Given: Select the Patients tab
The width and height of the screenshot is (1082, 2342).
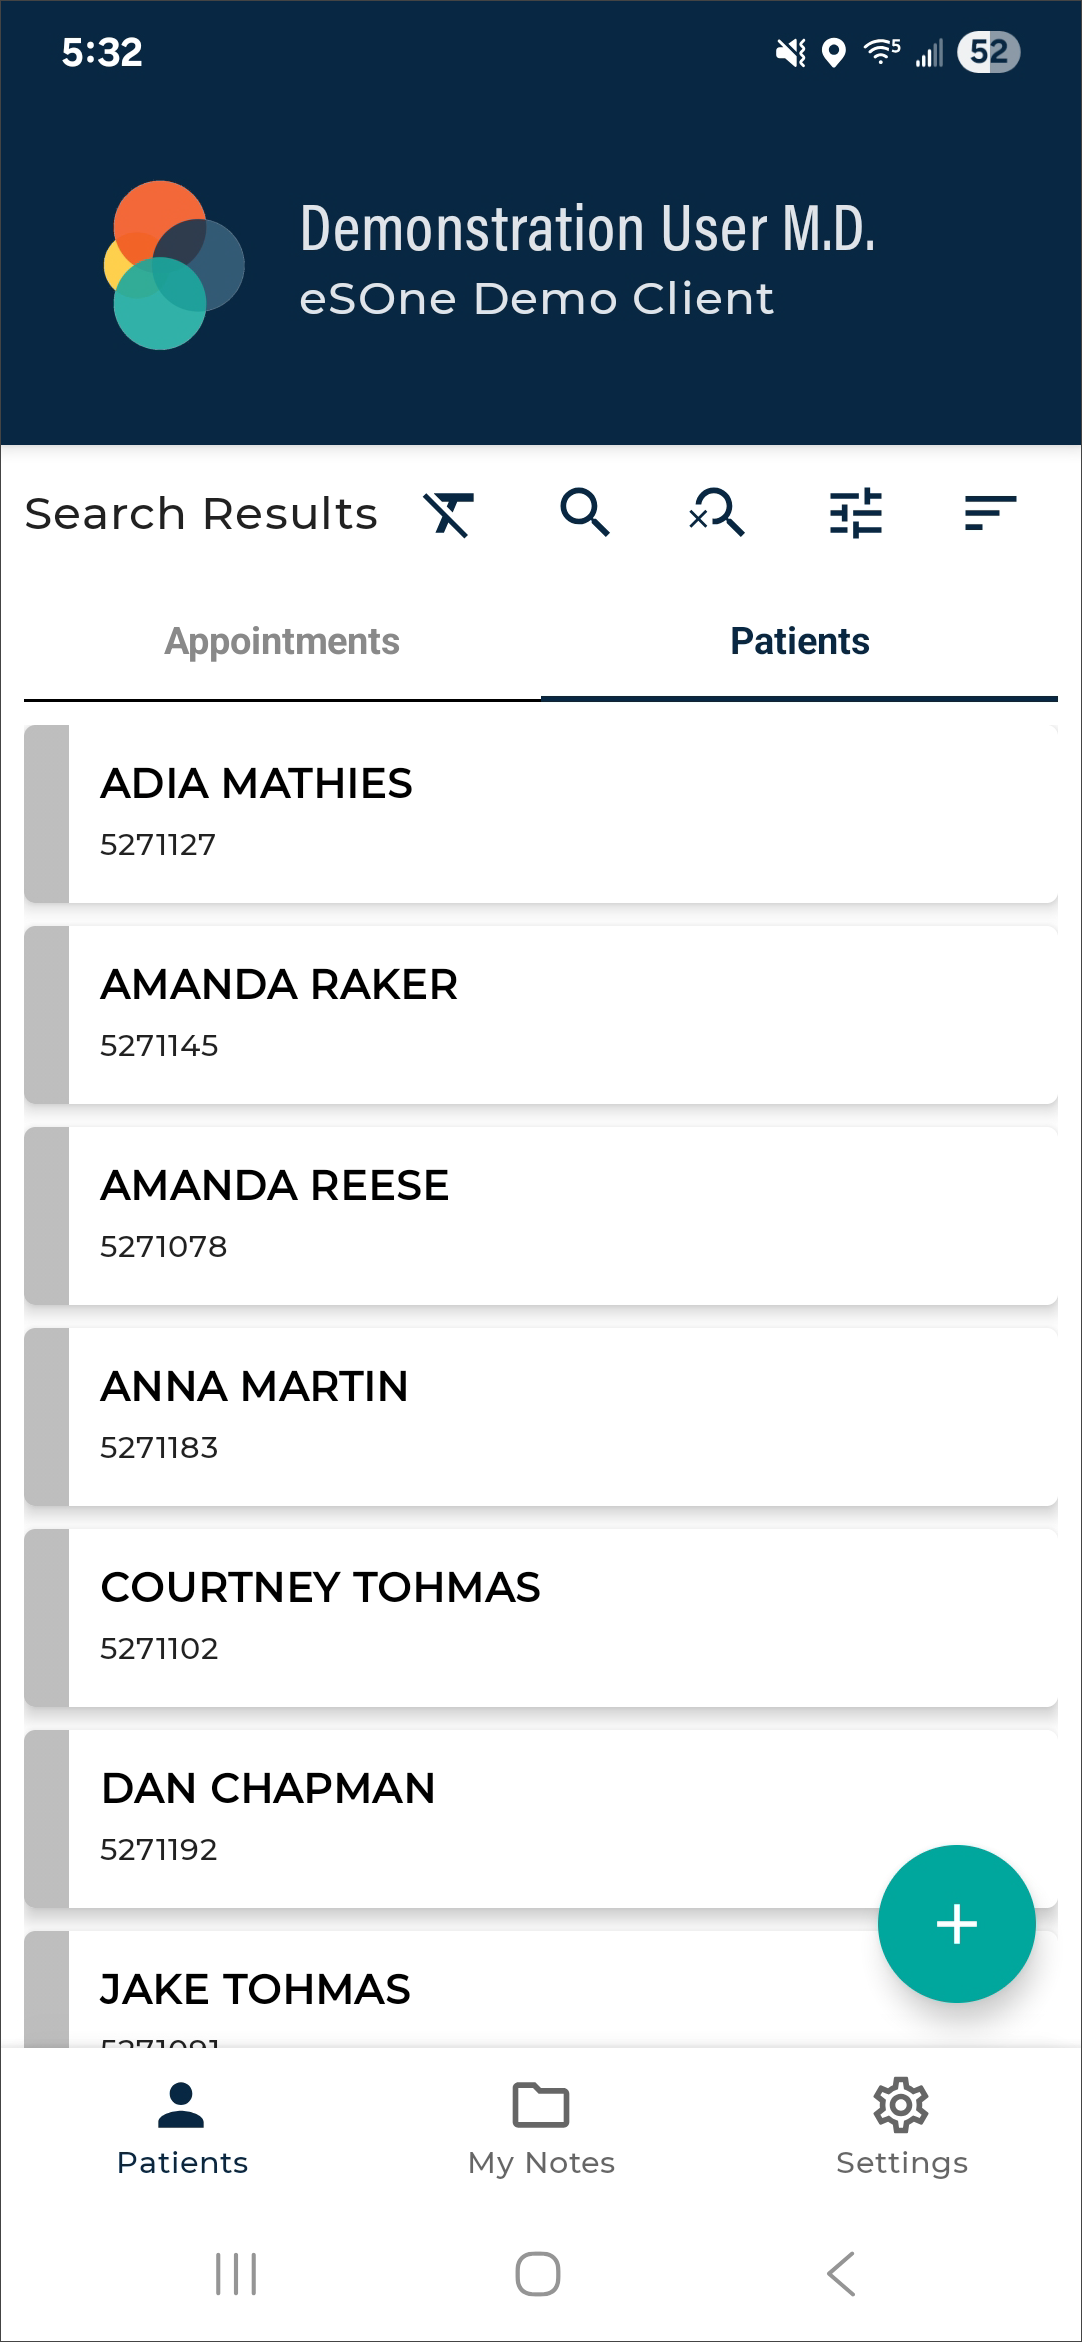Looking at the screenshot, I should tap(799, 642).
